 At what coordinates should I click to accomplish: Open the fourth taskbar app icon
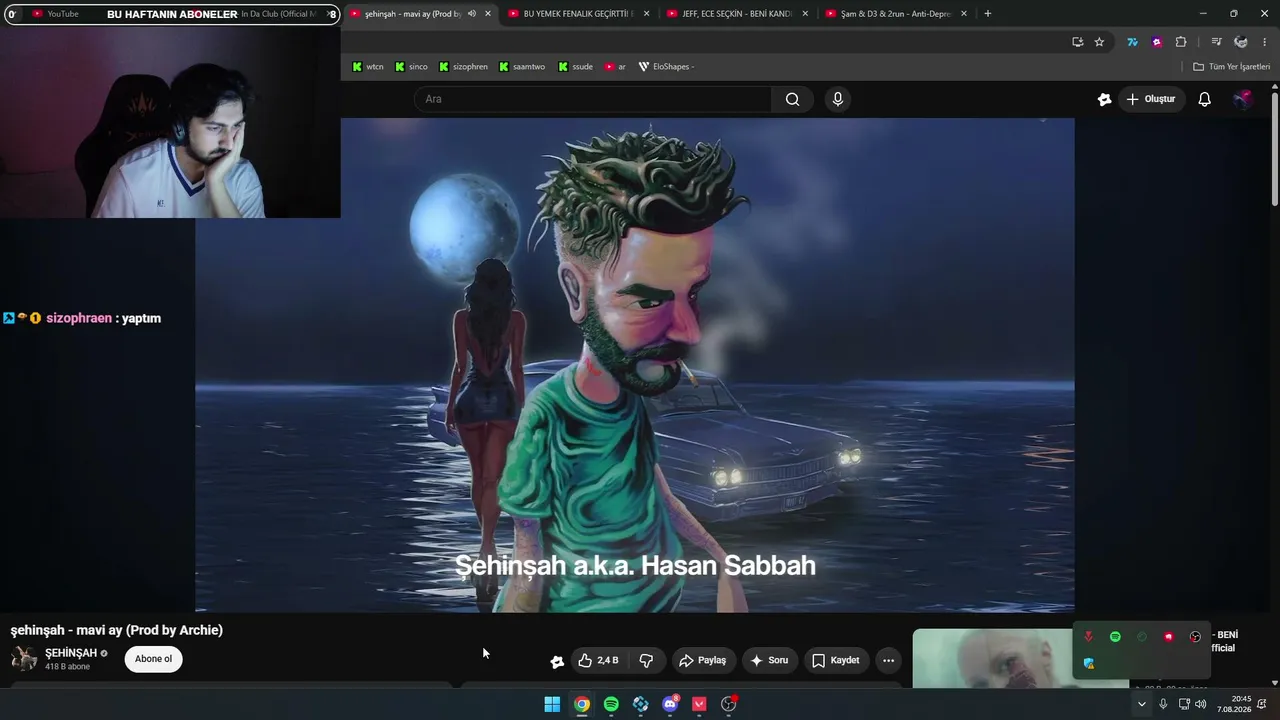point(641,704)
